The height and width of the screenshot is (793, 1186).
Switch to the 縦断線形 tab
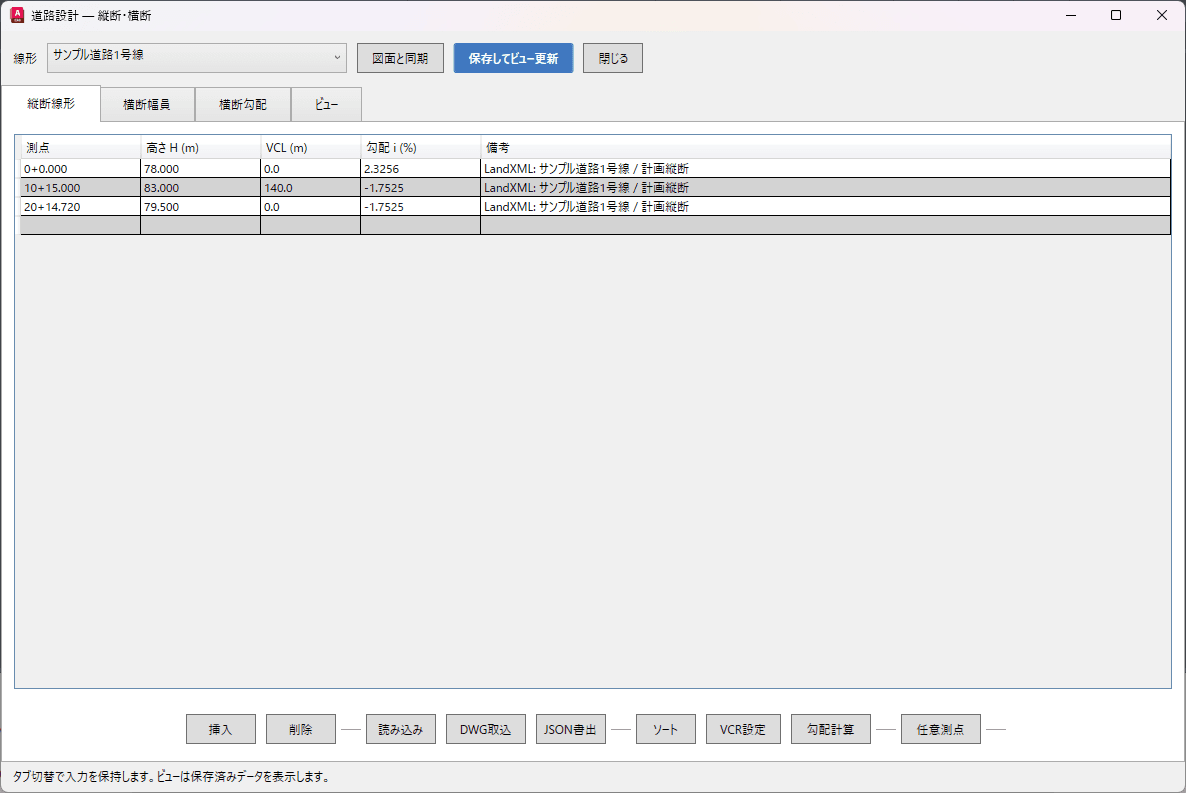51,104
